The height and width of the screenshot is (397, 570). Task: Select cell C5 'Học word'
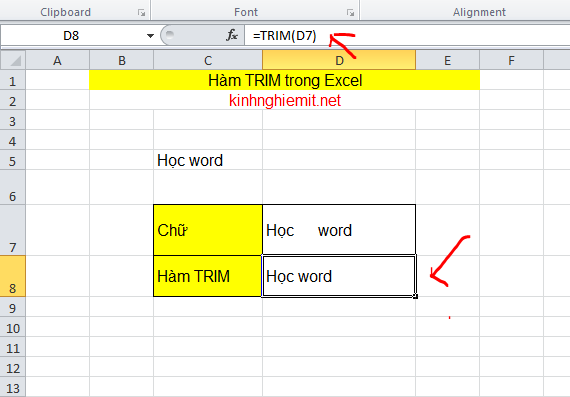pyautogui.click(x=208, y=160)
